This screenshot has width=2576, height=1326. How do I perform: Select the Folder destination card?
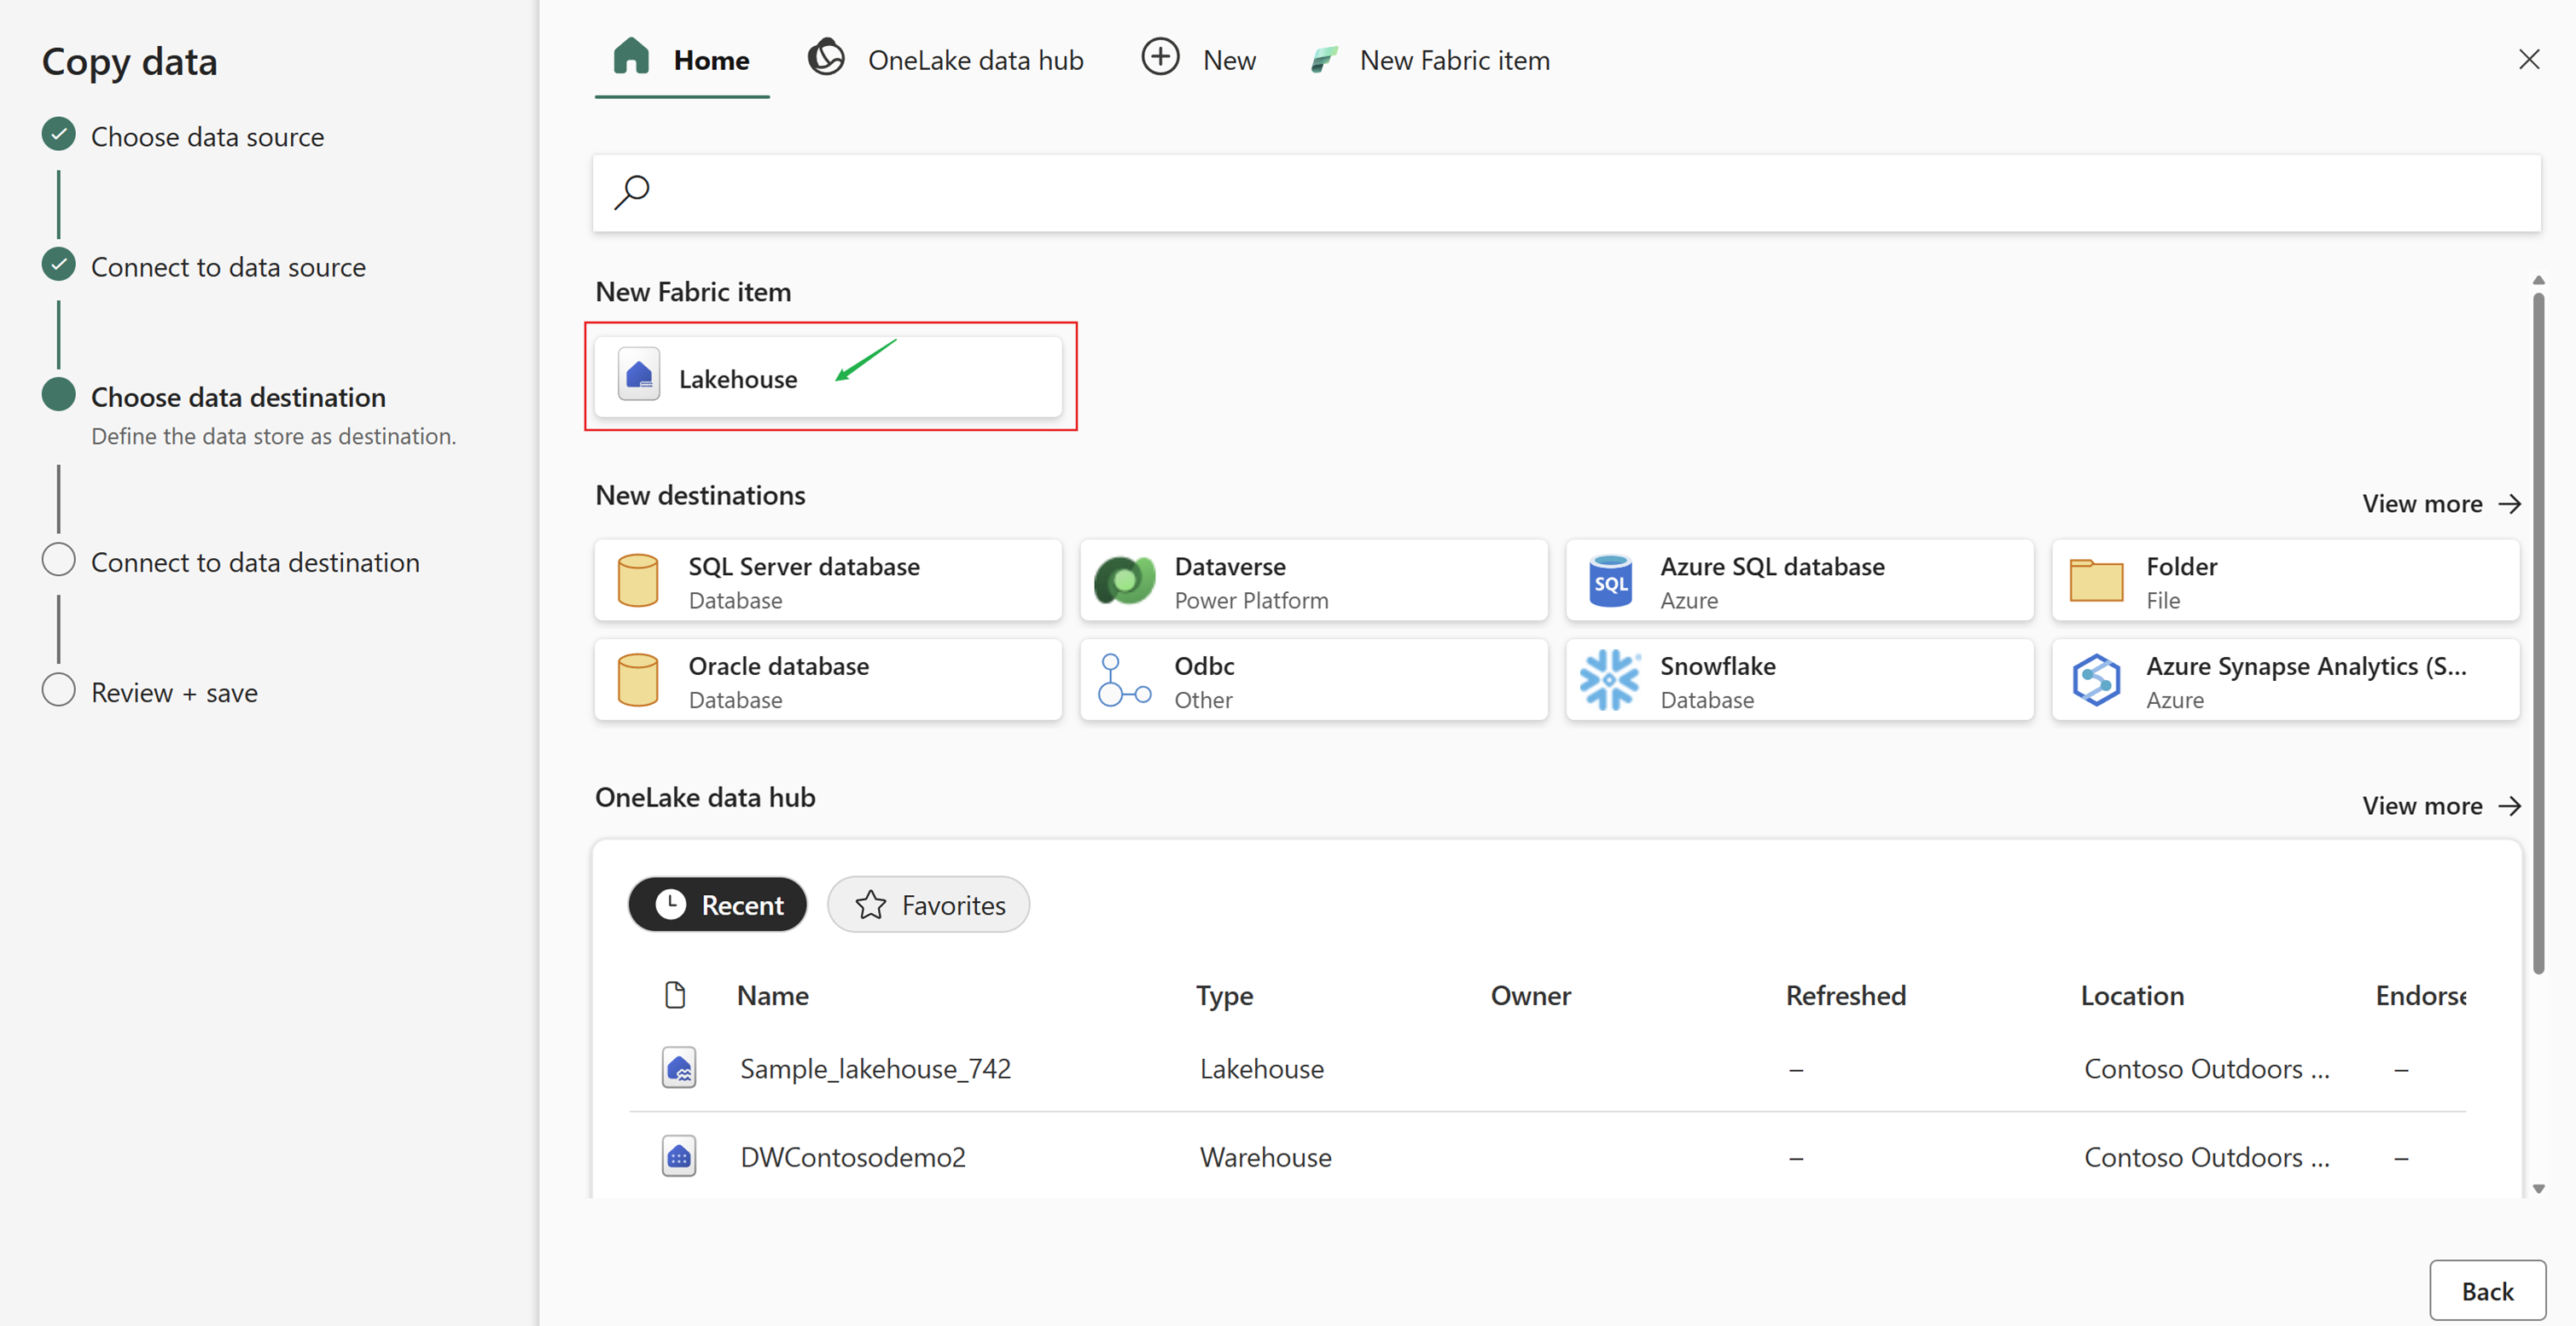coord(2286,580)
